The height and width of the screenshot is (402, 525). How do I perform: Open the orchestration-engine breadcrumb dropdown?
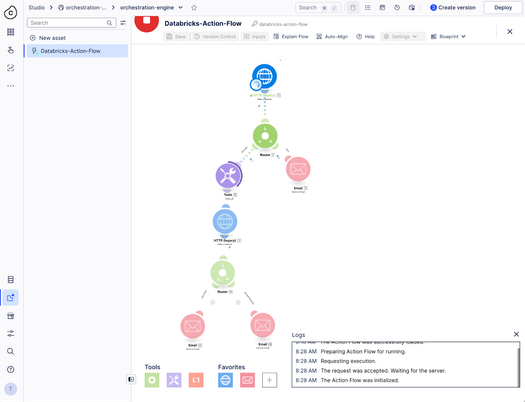tap(180, 7)
